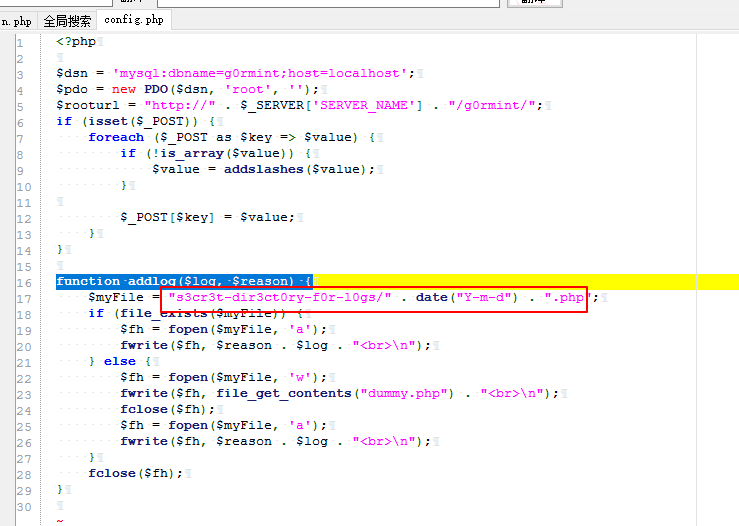Click the isset($_POST) condition
The width and height of the screenshot is (739, 526).
[x=140, y=122]
